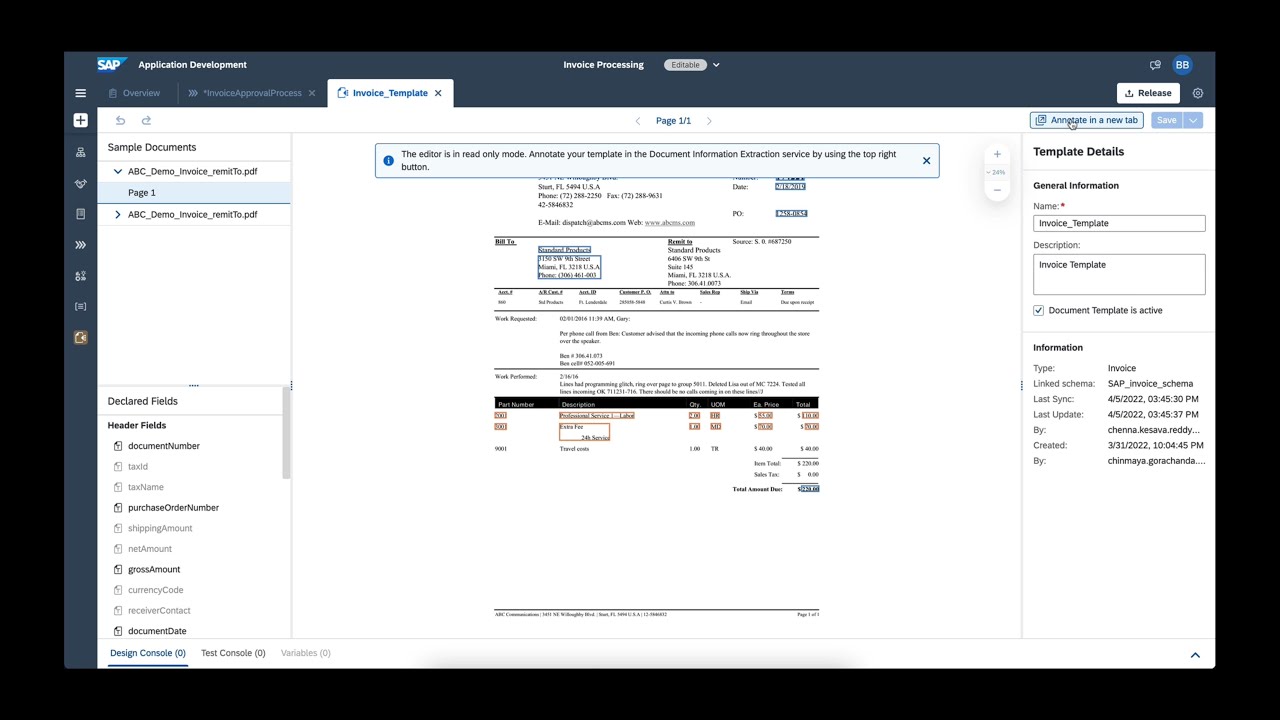The height and width of the screenshot is (720, 1280).
Task: Dismiss the read only mode message
Action: tap(926, 160)
